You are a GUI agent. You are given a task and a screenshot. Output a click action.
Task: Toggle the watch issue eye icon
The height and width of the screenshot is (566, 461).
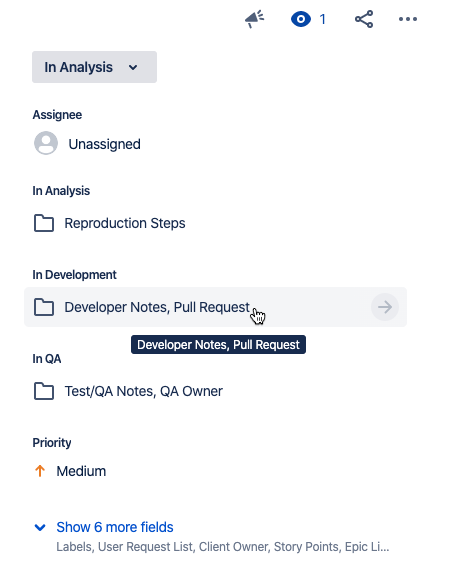[x=301, y=19]
